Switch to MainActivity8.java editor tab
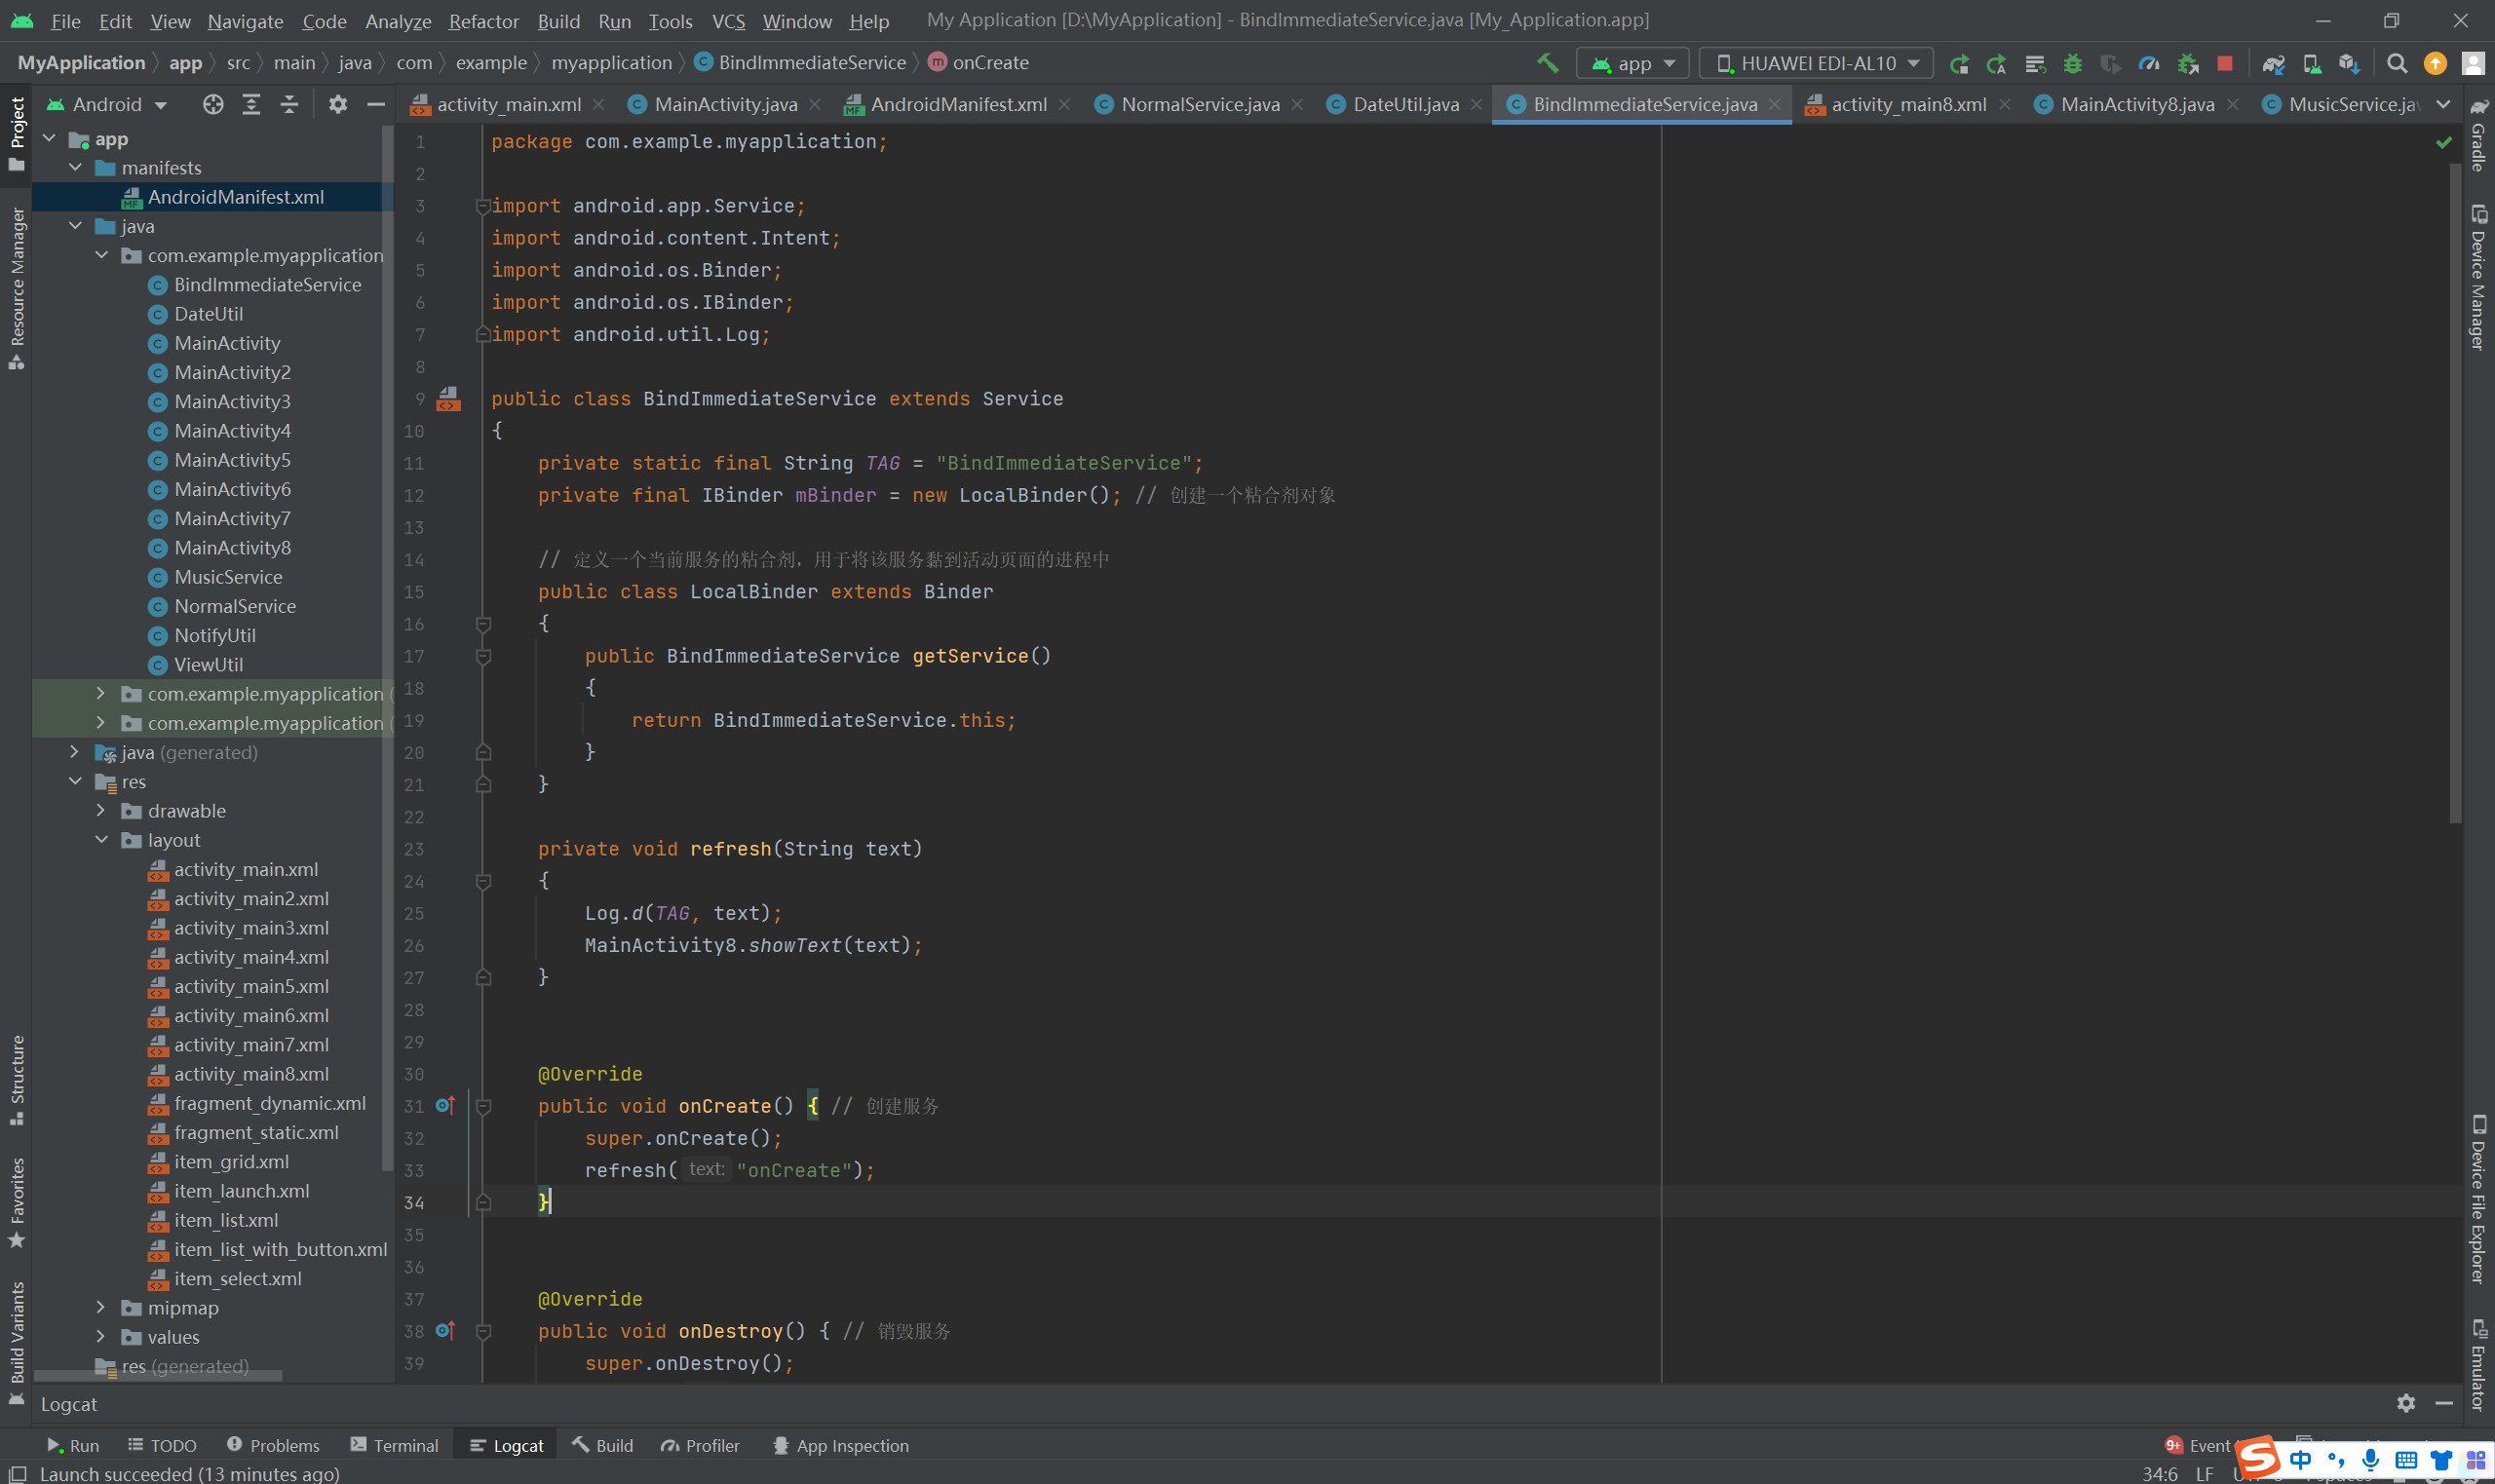 click(x=2135, y=104)
